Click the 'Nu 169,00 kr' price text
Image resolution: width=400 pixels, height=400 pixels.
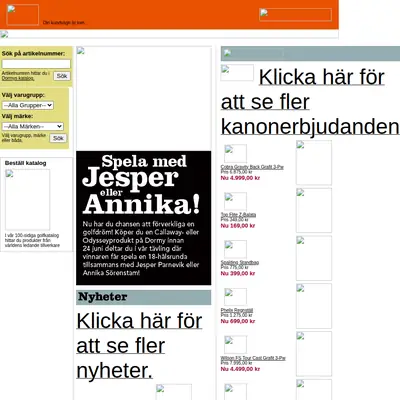[x=238, y=226]
